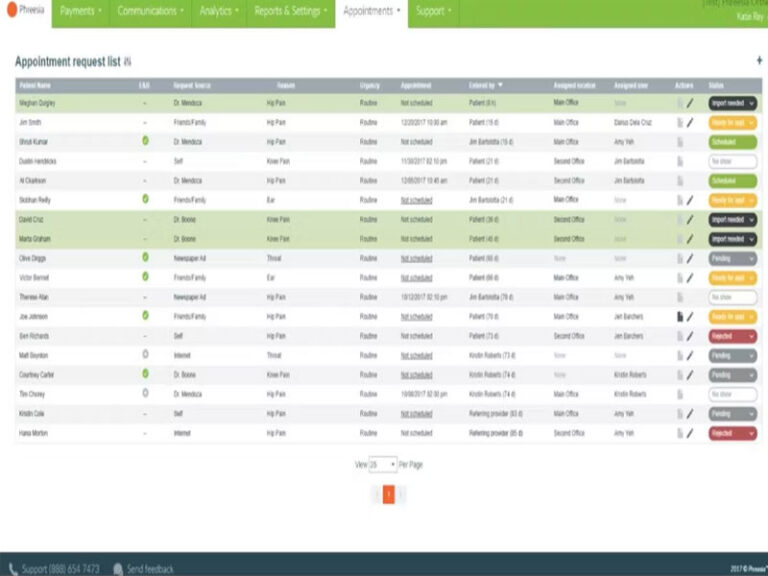Viewport: 768px width, 576px height.
Task: Open the Communications menu
Action: tap(150, 11)
